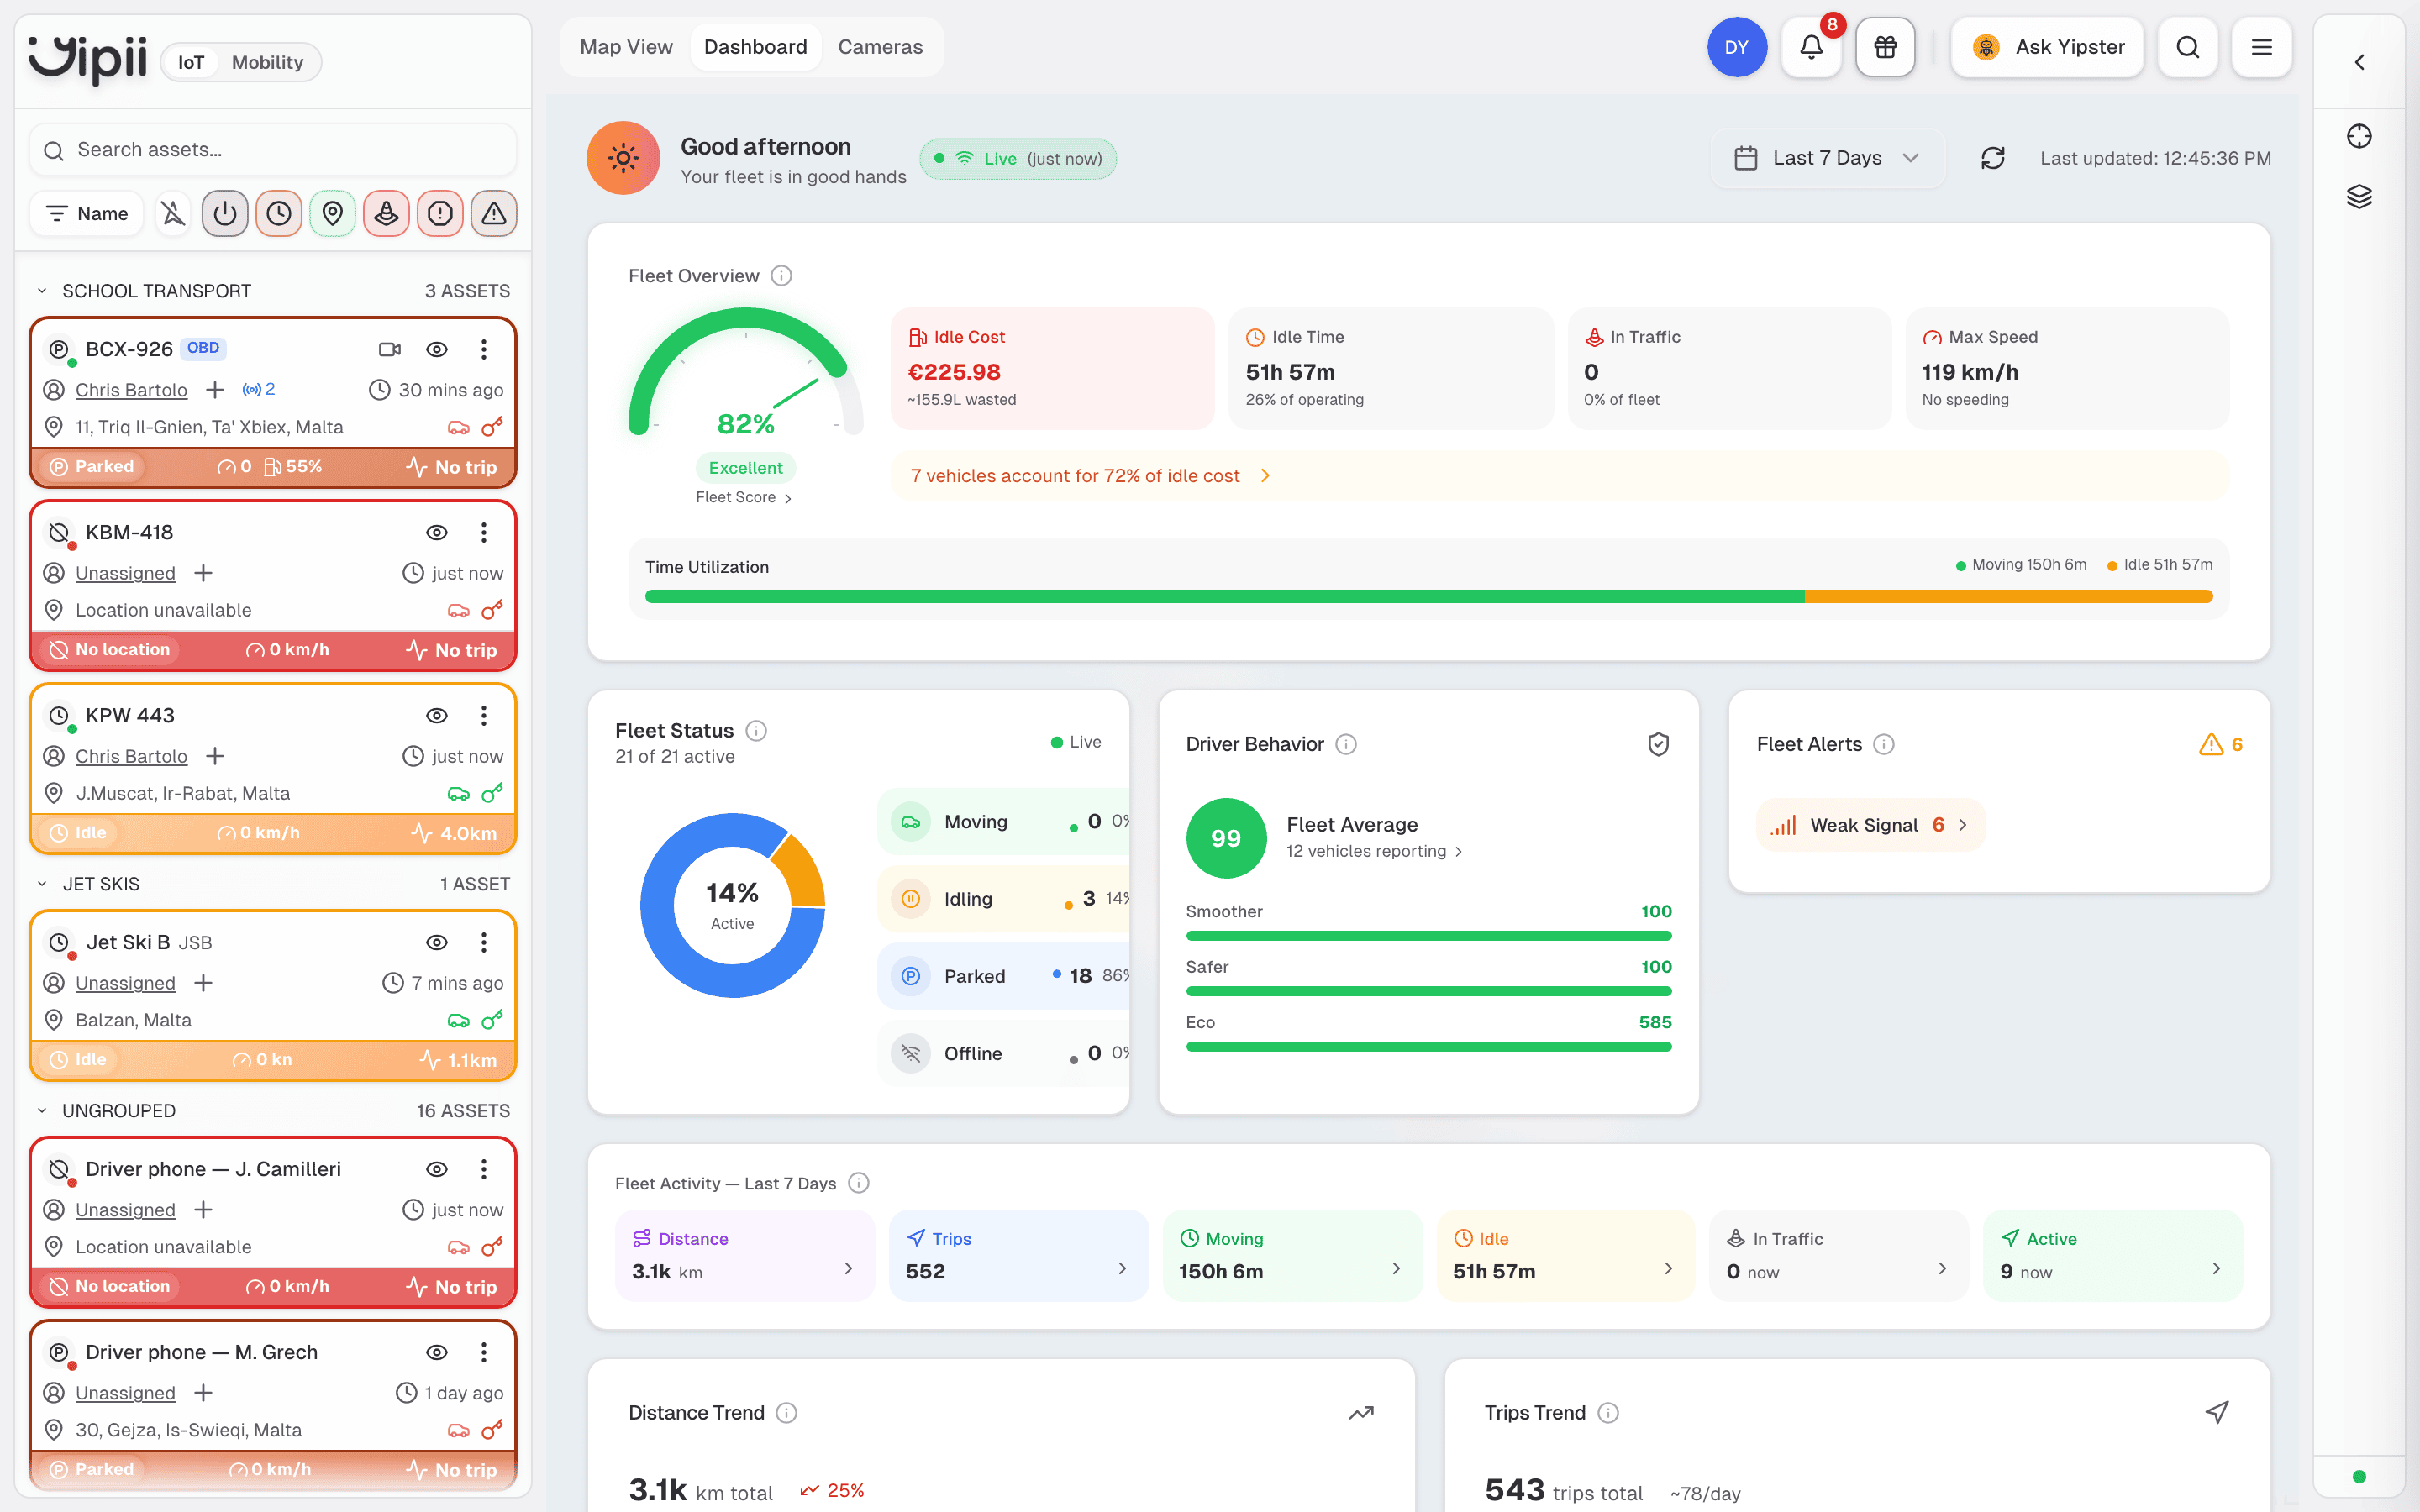
Task: Open the three-dot menu for KBM-418
Action: [484, 532]
